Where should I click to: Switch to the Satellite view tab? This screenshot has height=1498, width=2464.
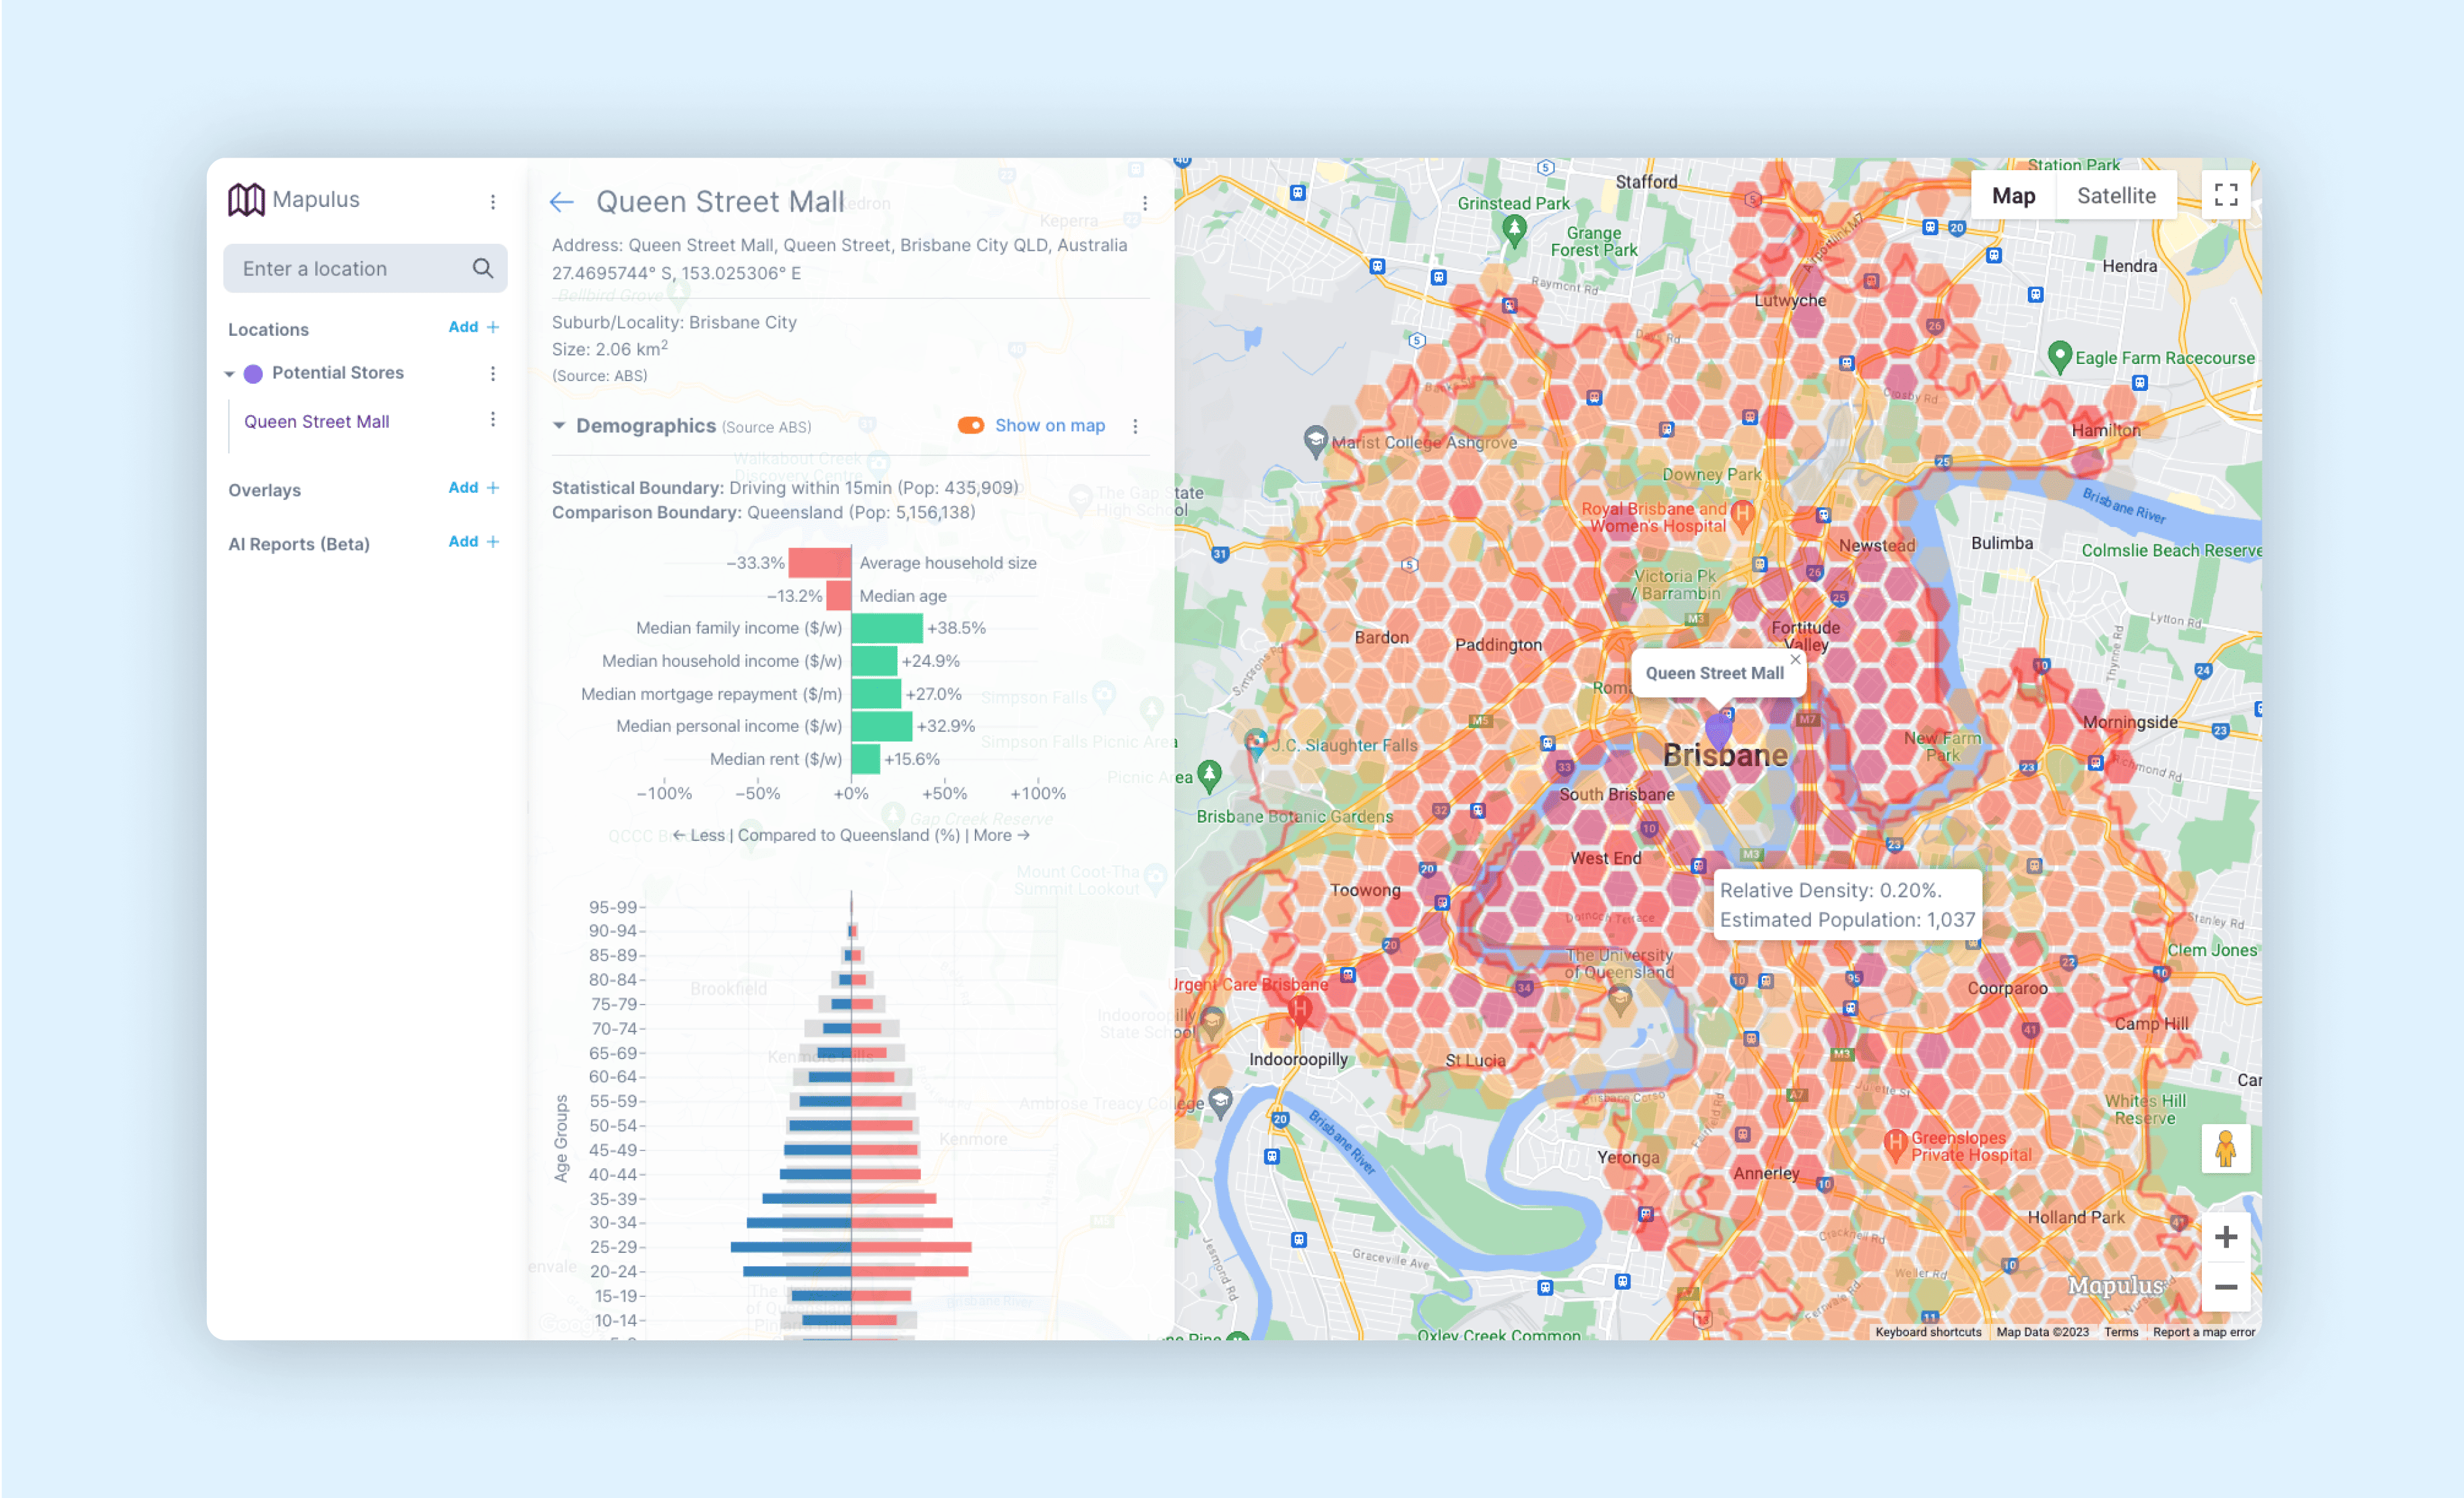pos(2116,195)
